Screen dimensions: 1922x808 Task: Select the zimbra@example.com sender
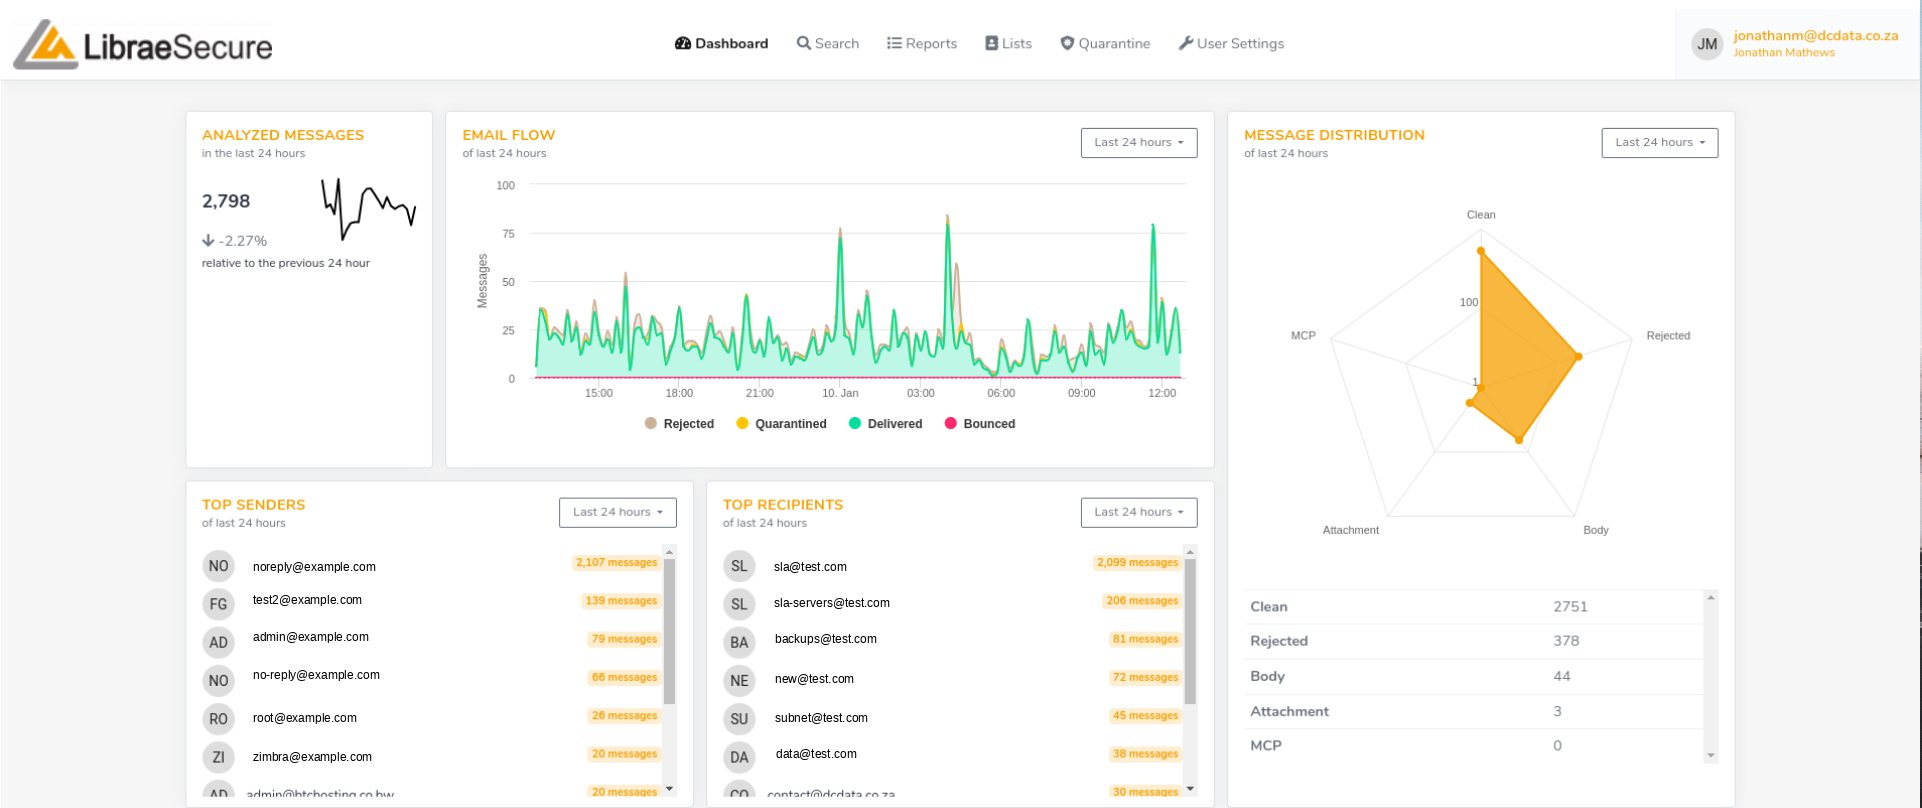(x=312, y=757)
